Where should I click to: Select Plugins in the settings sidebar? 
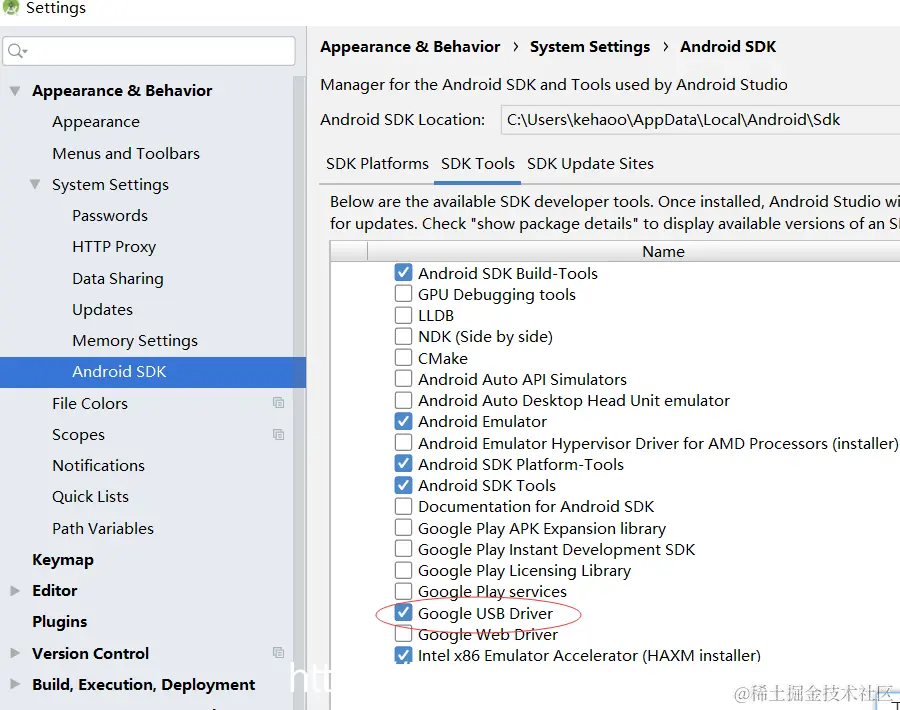(x=60, y=622)
